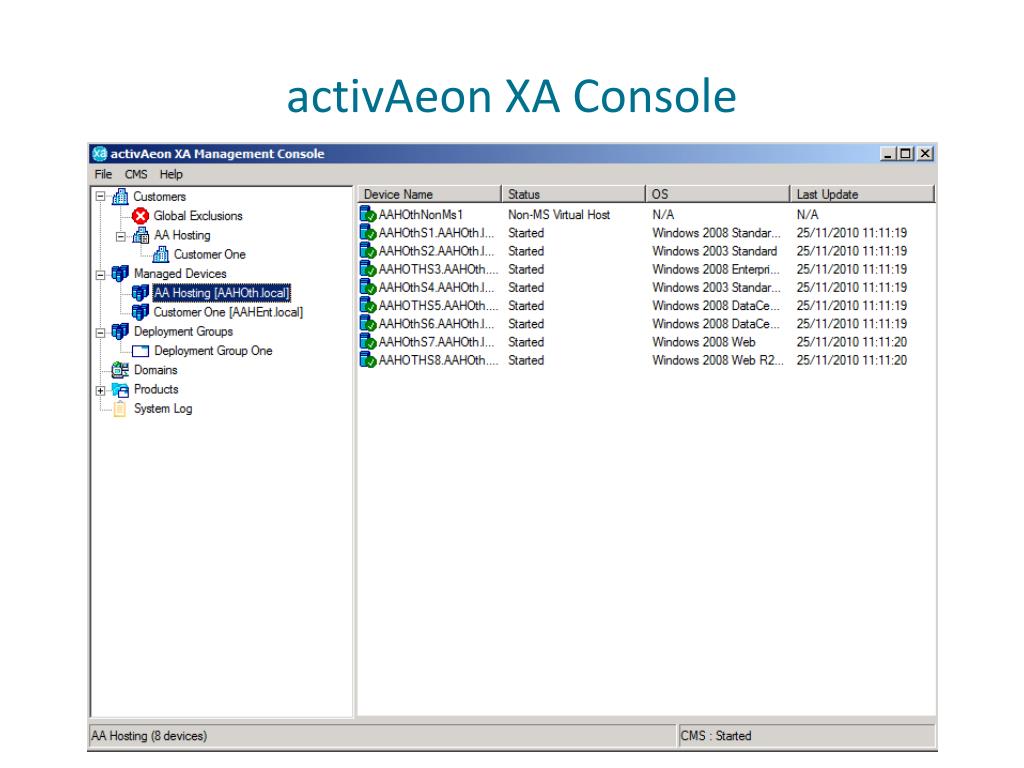Click the CMS : Started status bar panel
This screenshot has width=1024, height=768.
(807, 736)
